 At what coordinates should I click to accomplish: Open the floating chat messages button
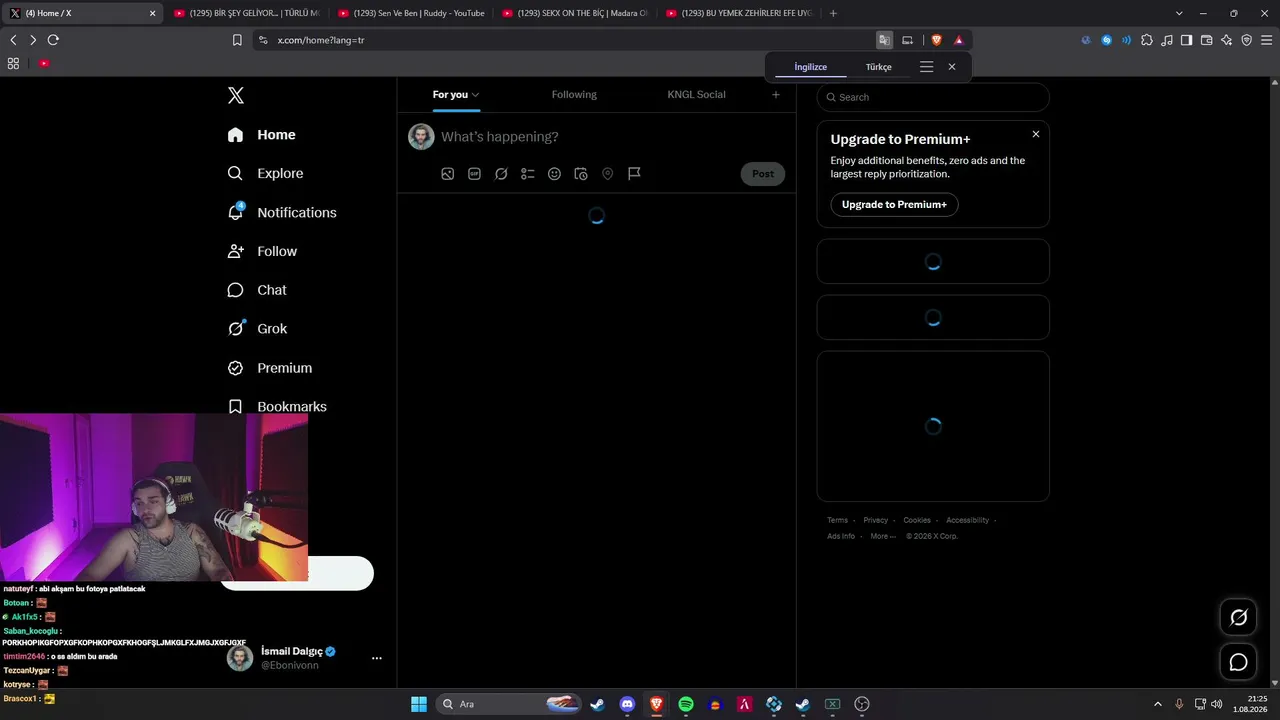(1238, 662)
